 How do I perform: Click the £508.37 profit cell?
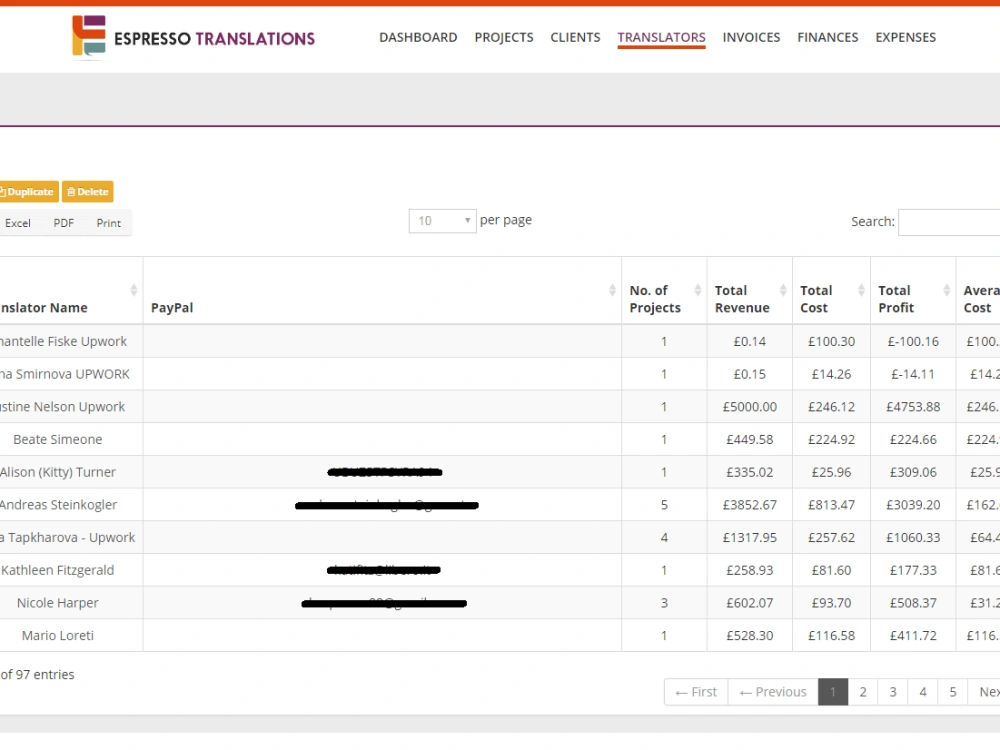(x=913, y=603)
